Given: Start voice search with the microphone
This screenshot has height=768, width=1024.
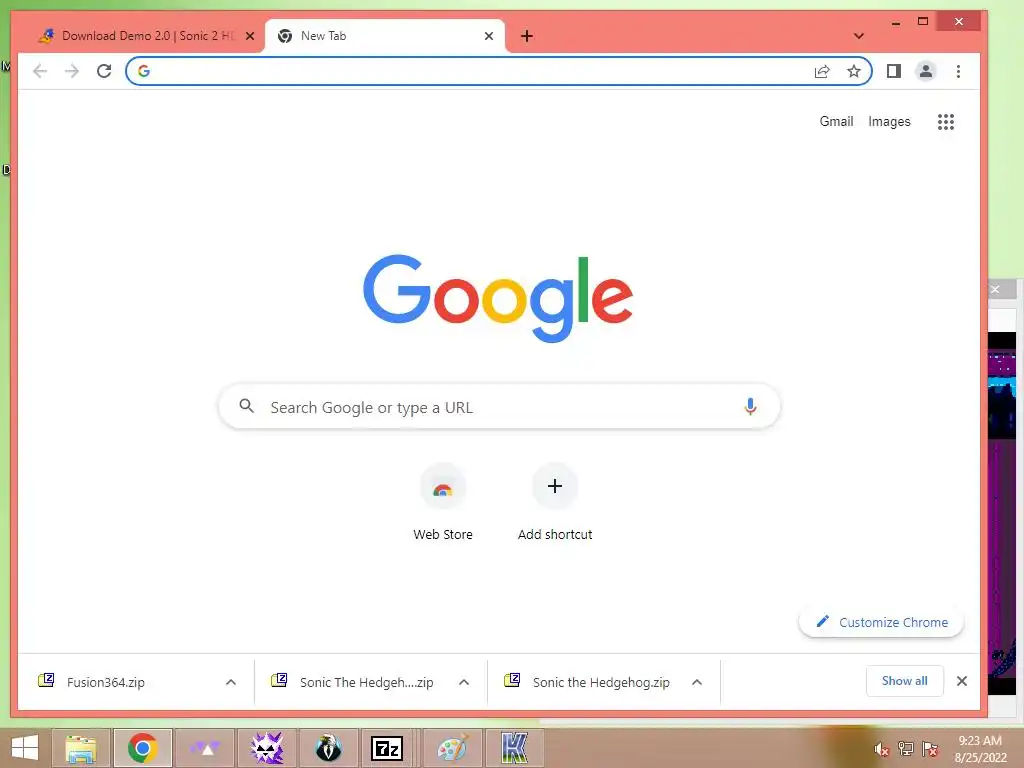Looking at the screenshot, I should [x=750, y=407].
